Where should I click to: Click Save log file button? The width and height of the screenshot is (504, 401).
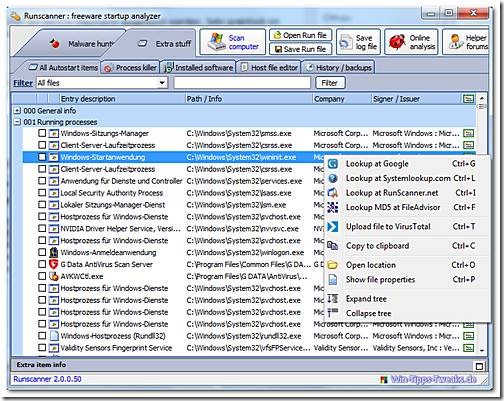pos(358,42)
